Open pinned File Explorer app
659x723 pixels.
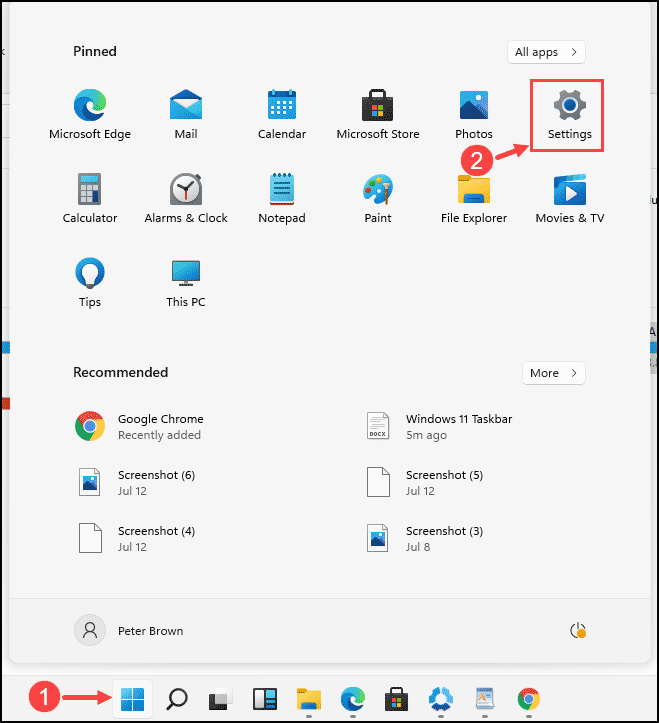pyautogui.click(x=474, y=198)
